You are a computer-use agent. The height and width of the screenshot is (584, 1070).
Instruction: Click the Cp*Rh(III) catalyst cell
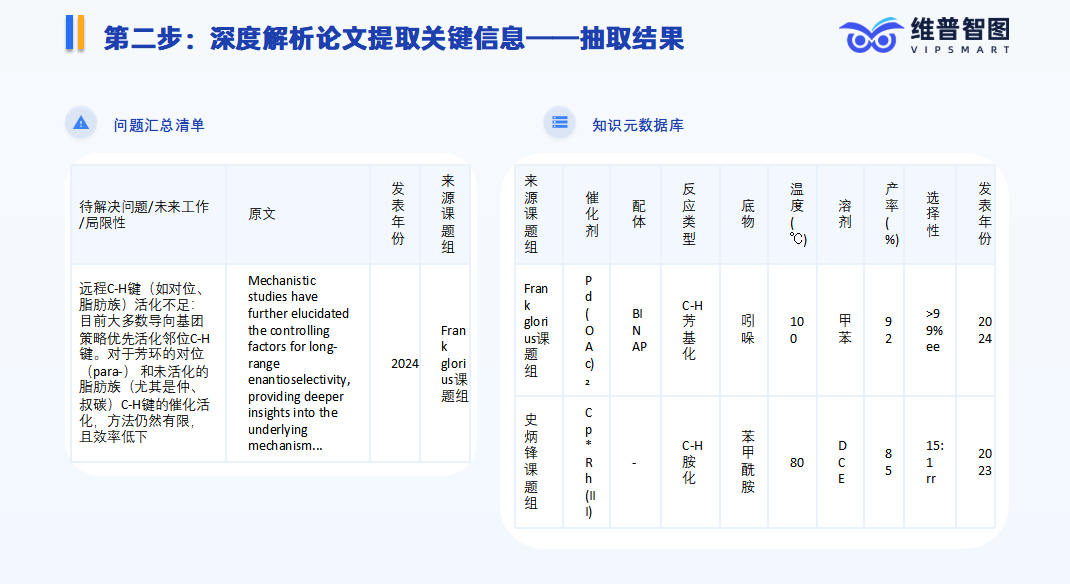587,462
